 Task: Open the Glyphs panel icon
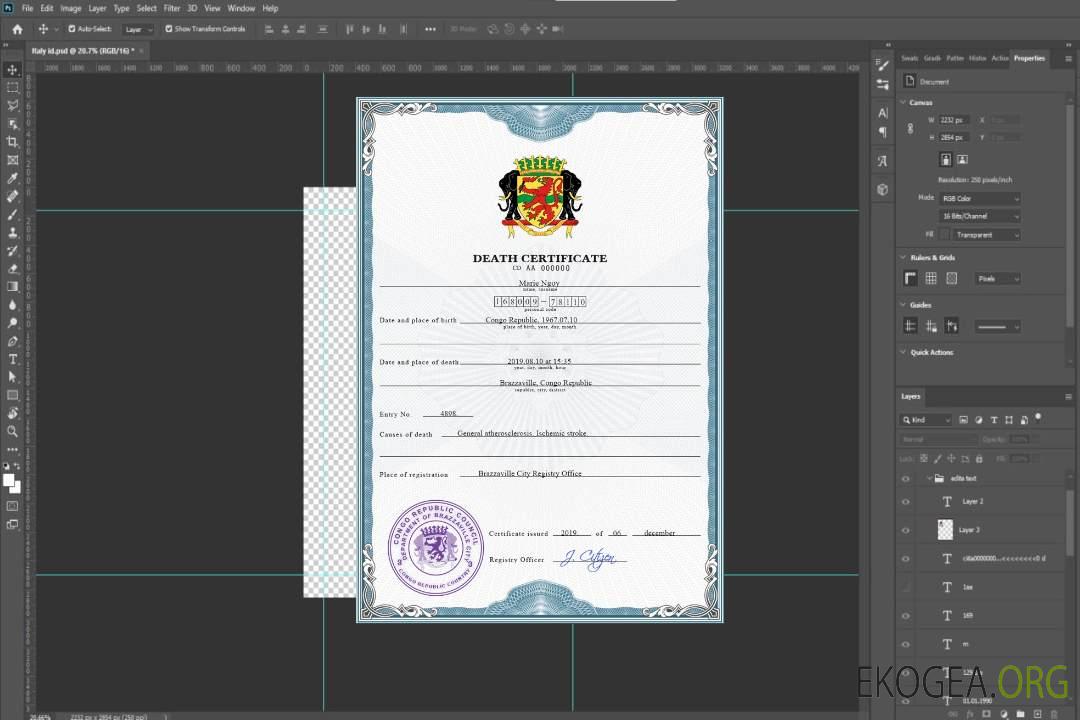tap(883, 161)
